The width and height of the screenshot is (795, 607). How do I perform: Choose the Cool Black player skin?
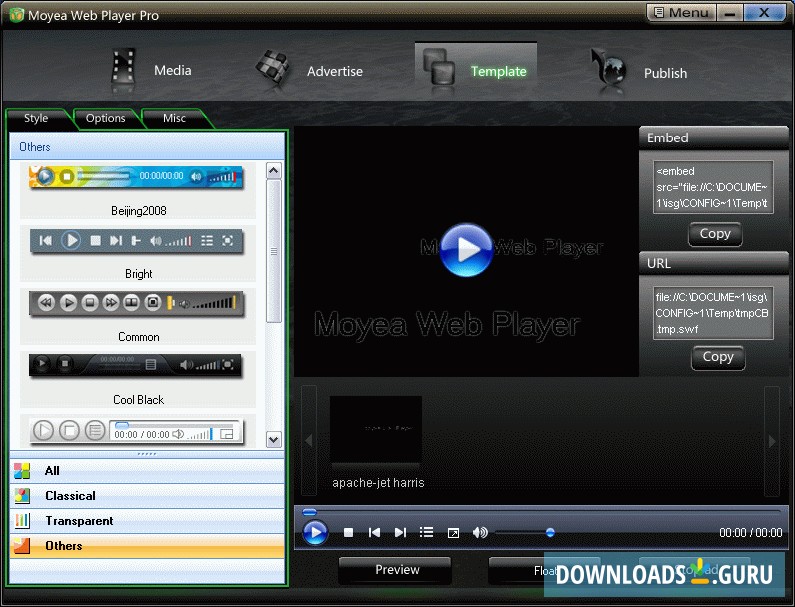pos(137,379)
